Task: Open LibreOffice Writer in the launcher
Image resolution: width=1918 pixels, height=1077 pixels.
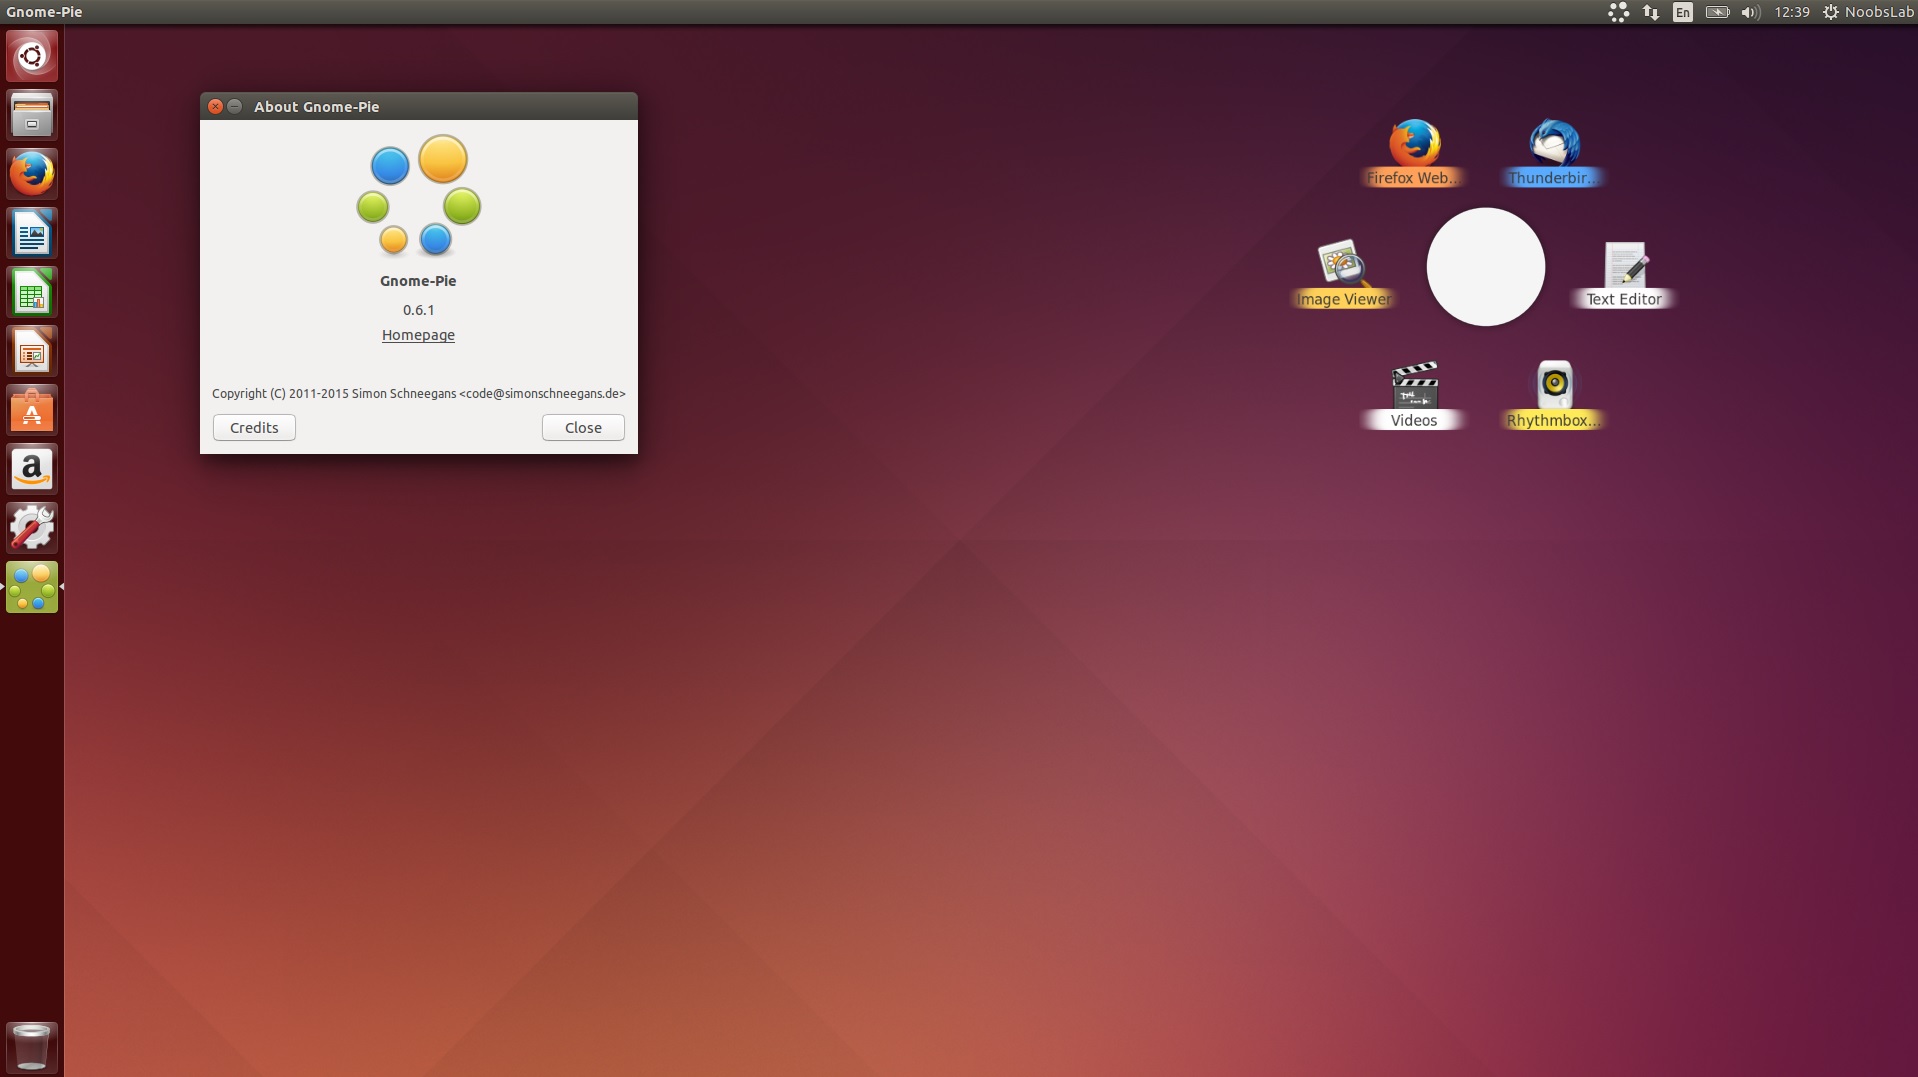Action: [x=32, y=233]
